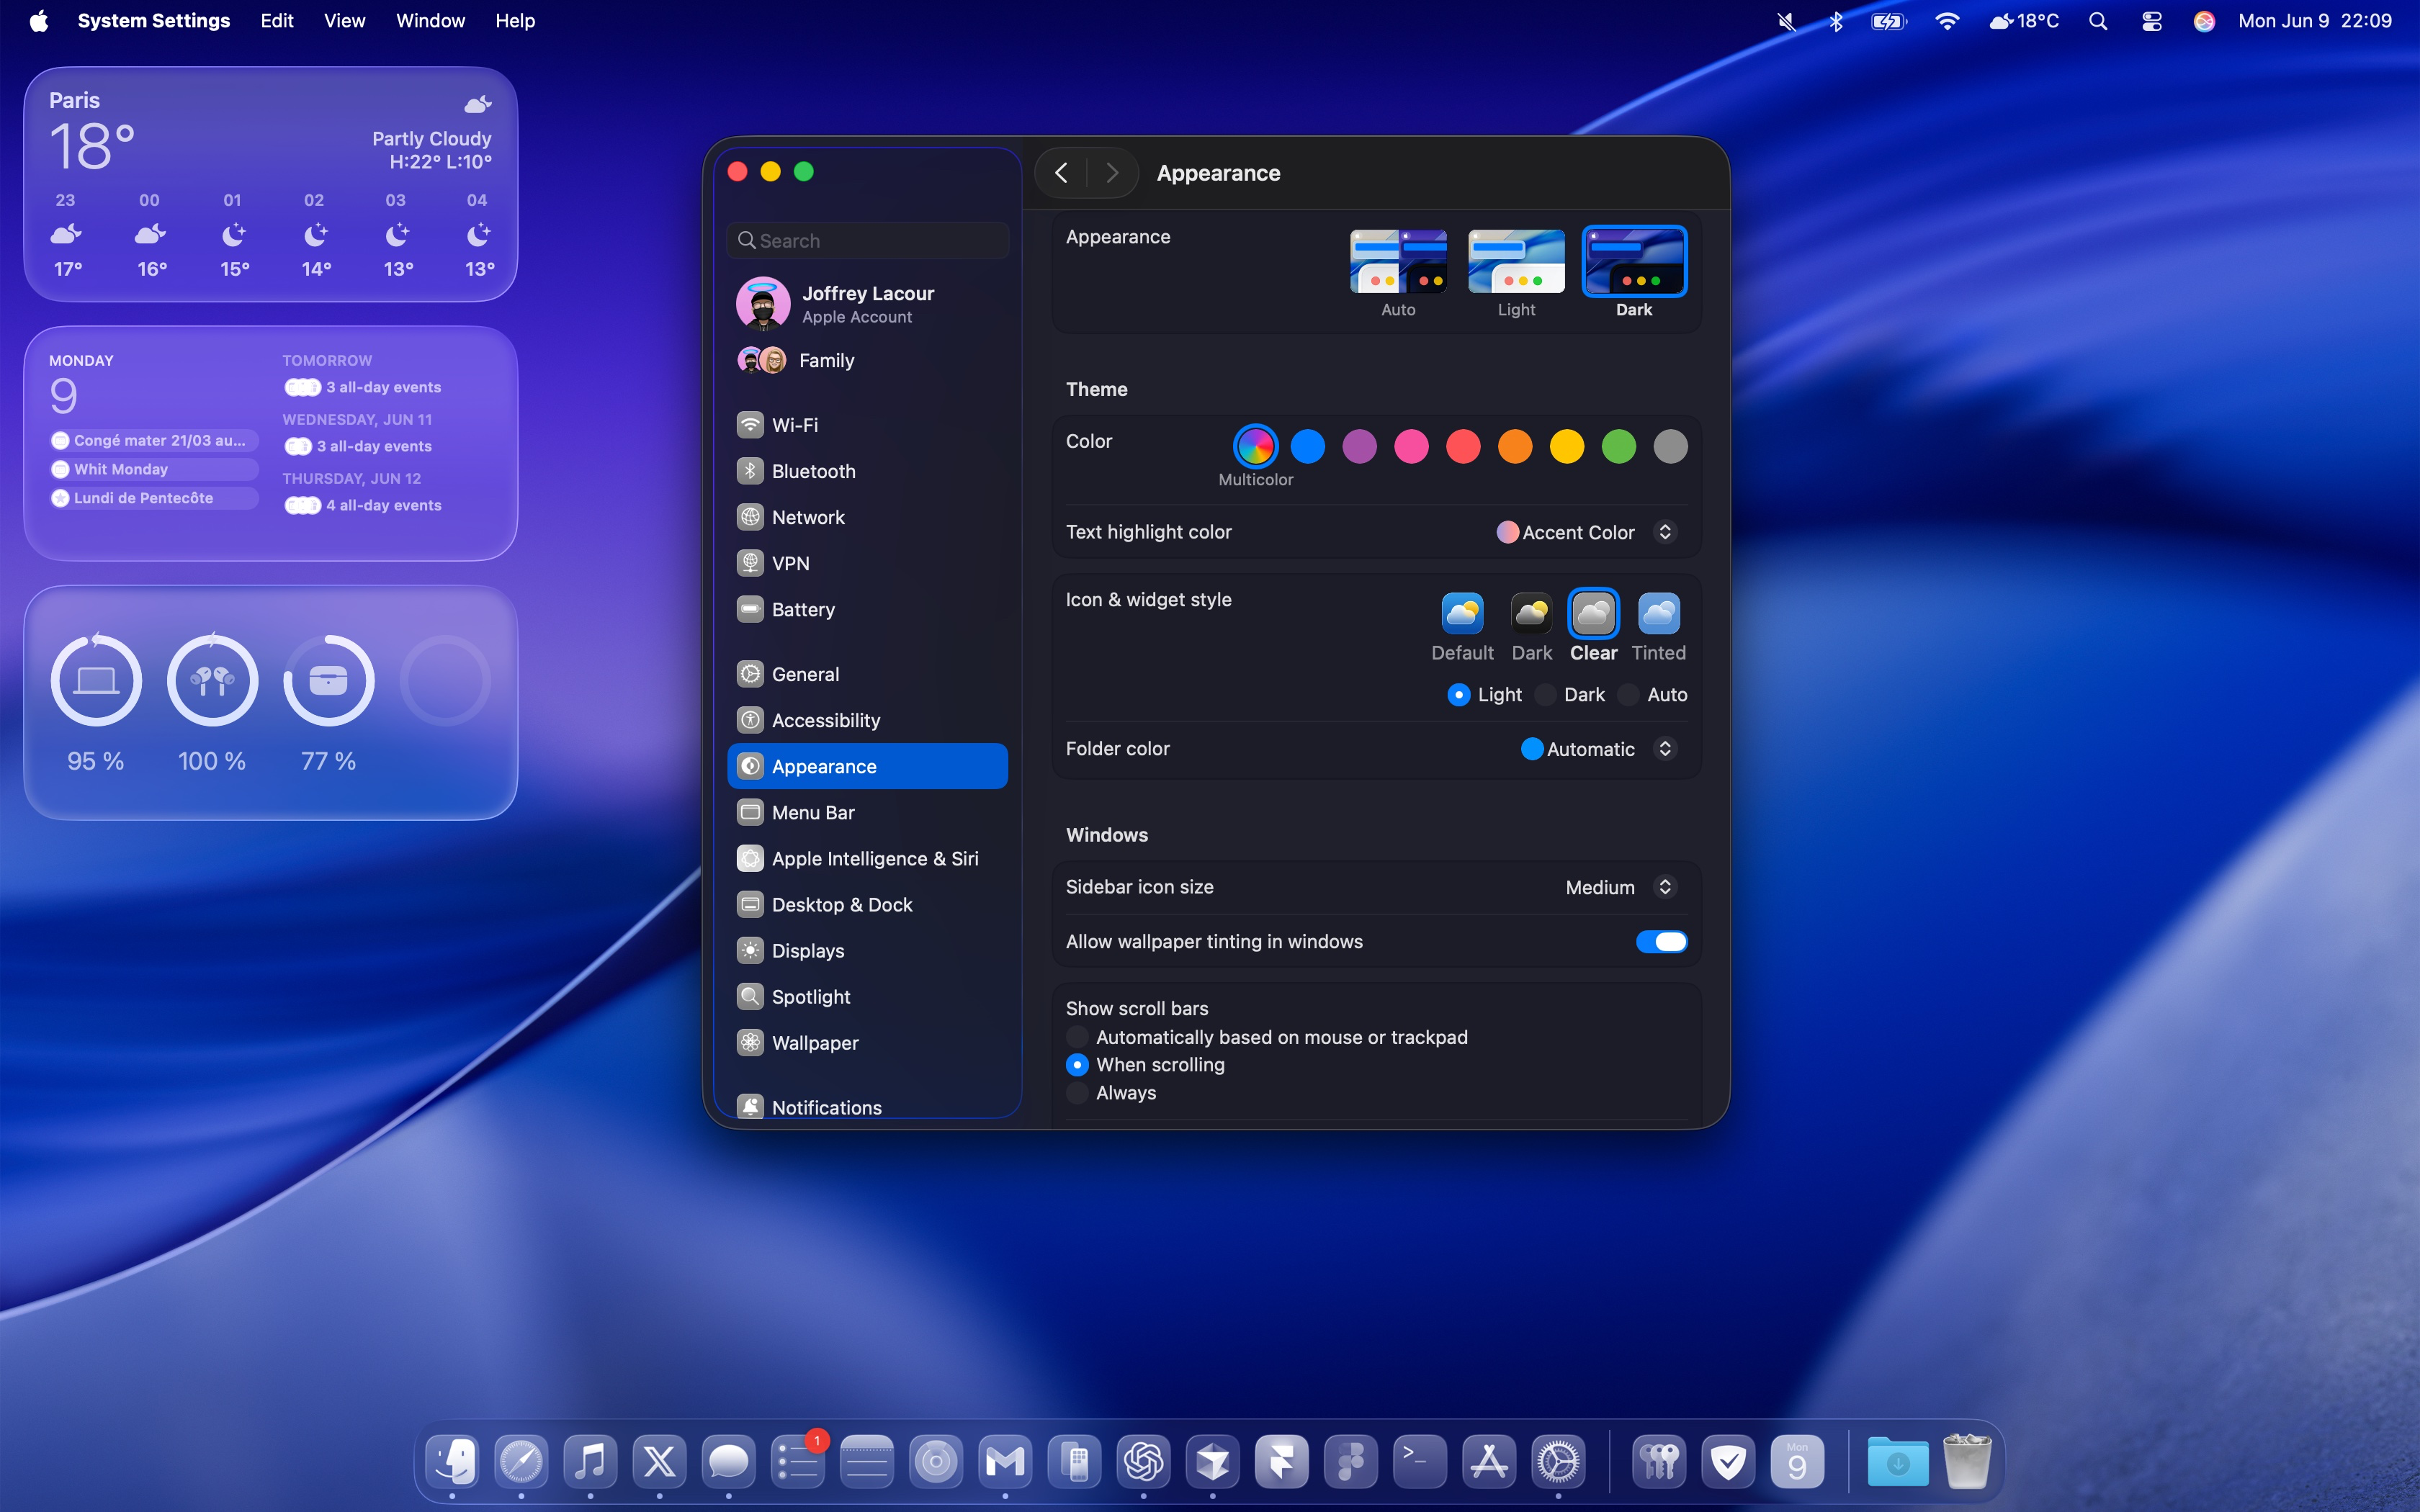The height and width of the screenshot is (1512, 2420).
Task: Open the Wi-Fi settings in sidebar
Action: coord(794,425)
